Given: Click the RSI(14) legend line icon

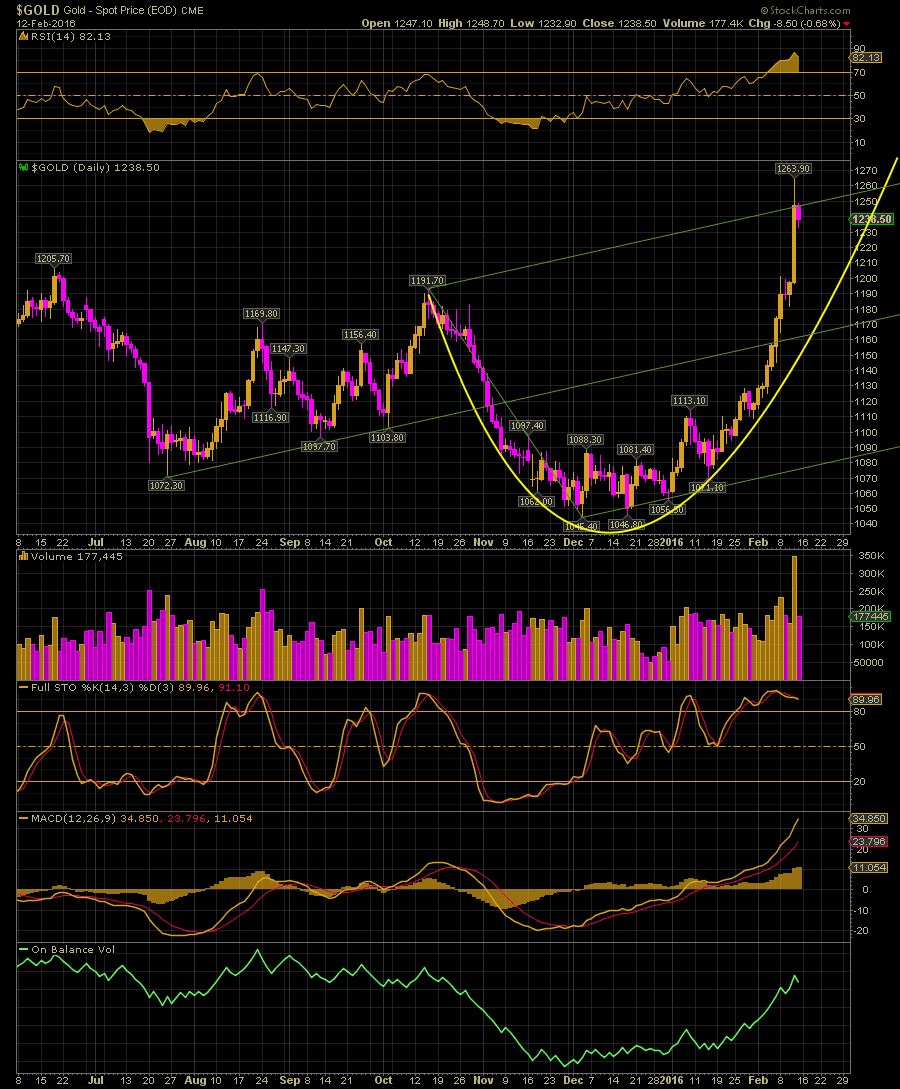Looking at the screenshot, I should 23,35.
